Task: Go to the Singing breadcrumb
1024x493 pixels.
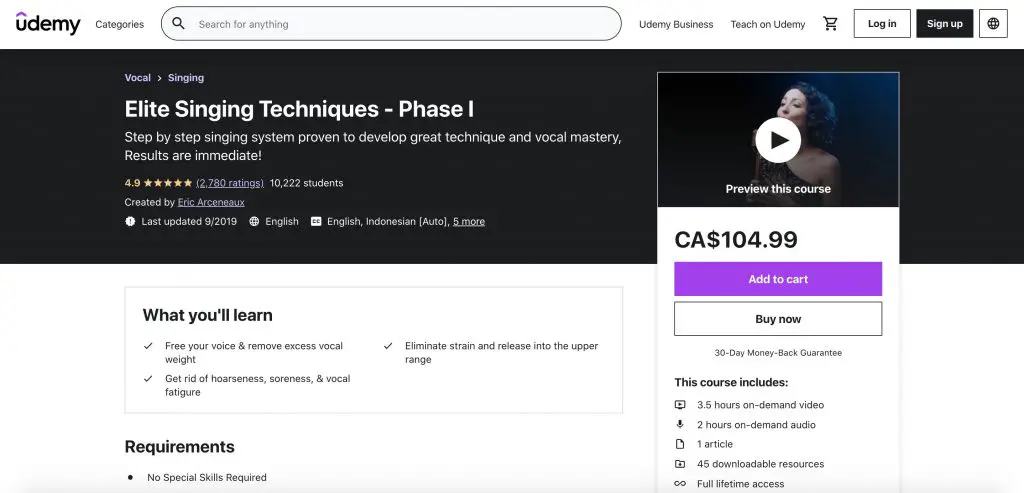Action: 185,78
